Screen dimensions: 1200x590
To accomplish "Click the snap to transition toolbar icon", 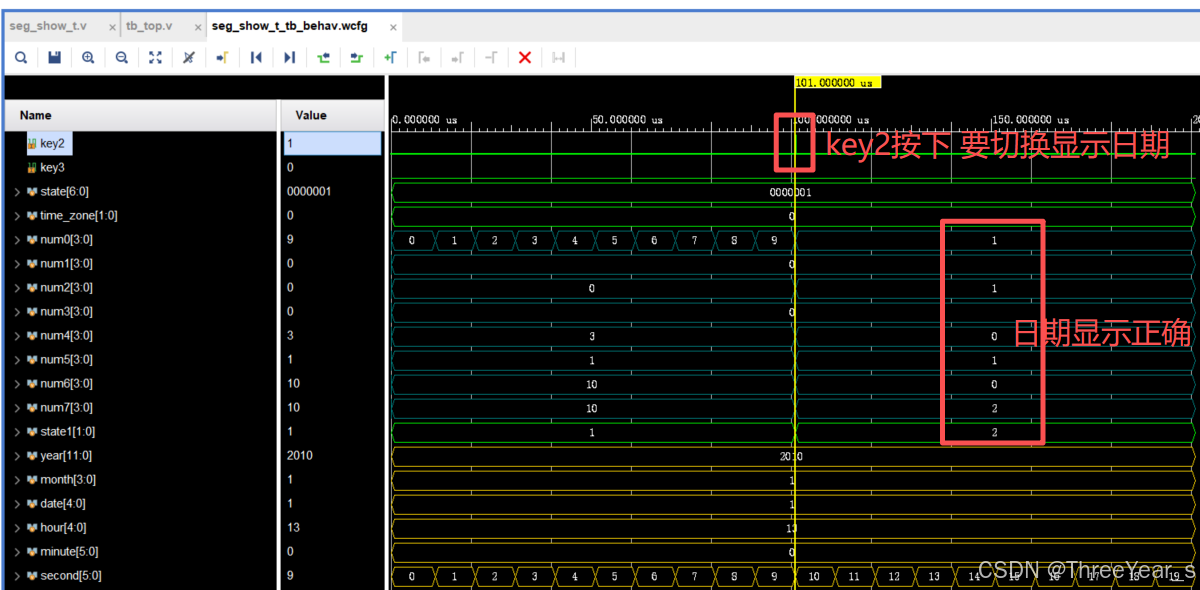I will [558, 58].
